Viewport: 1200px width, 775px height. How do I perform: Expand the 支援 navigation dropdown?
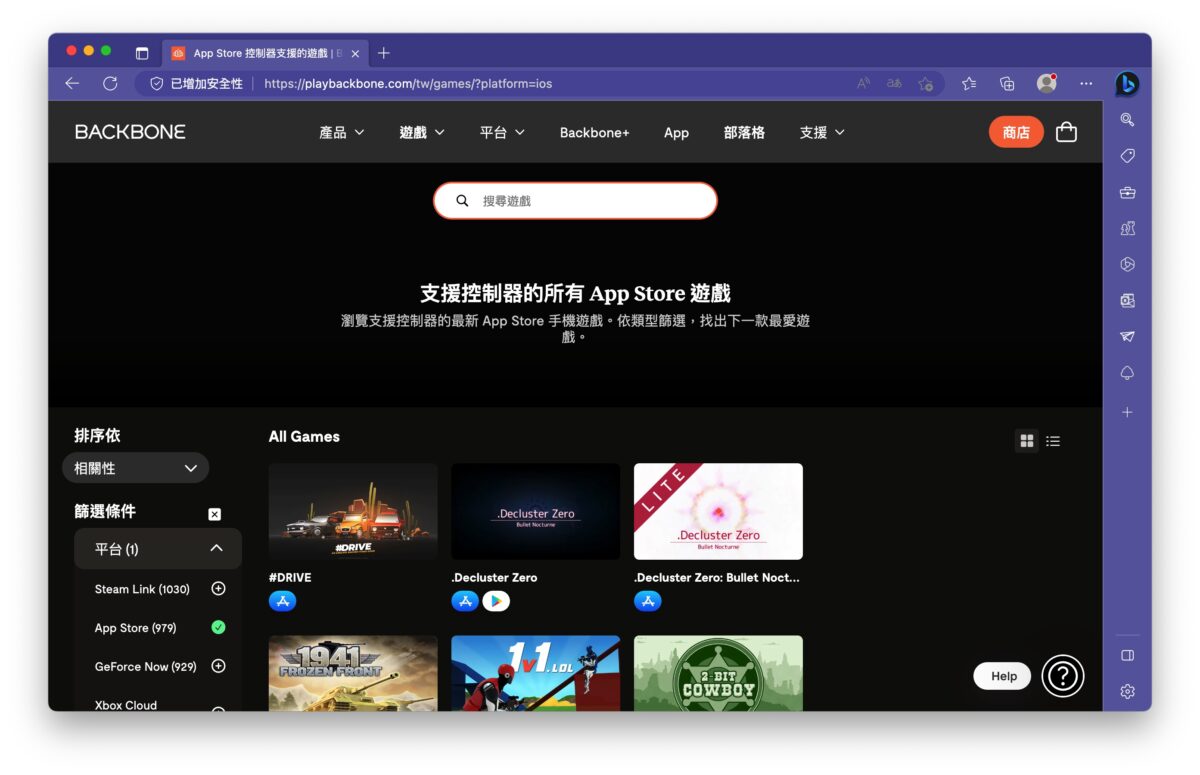pyautogui.click(x=822, y=132)
